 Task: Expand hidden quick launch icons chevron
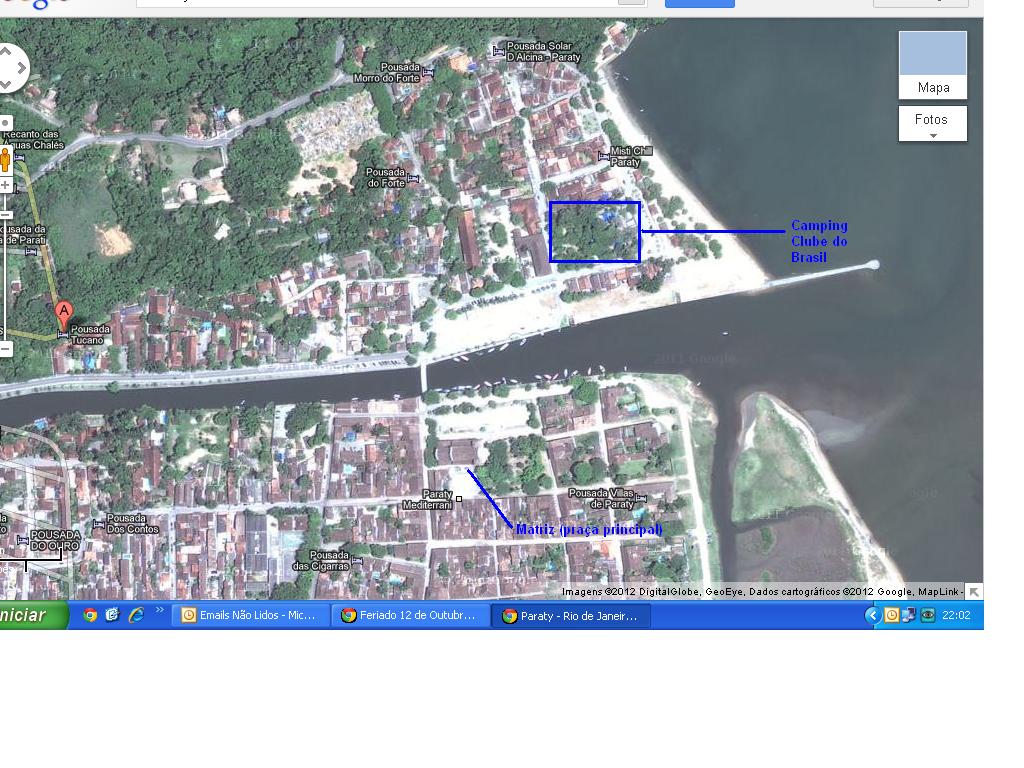pyautogui.click(x=159, y=611)
